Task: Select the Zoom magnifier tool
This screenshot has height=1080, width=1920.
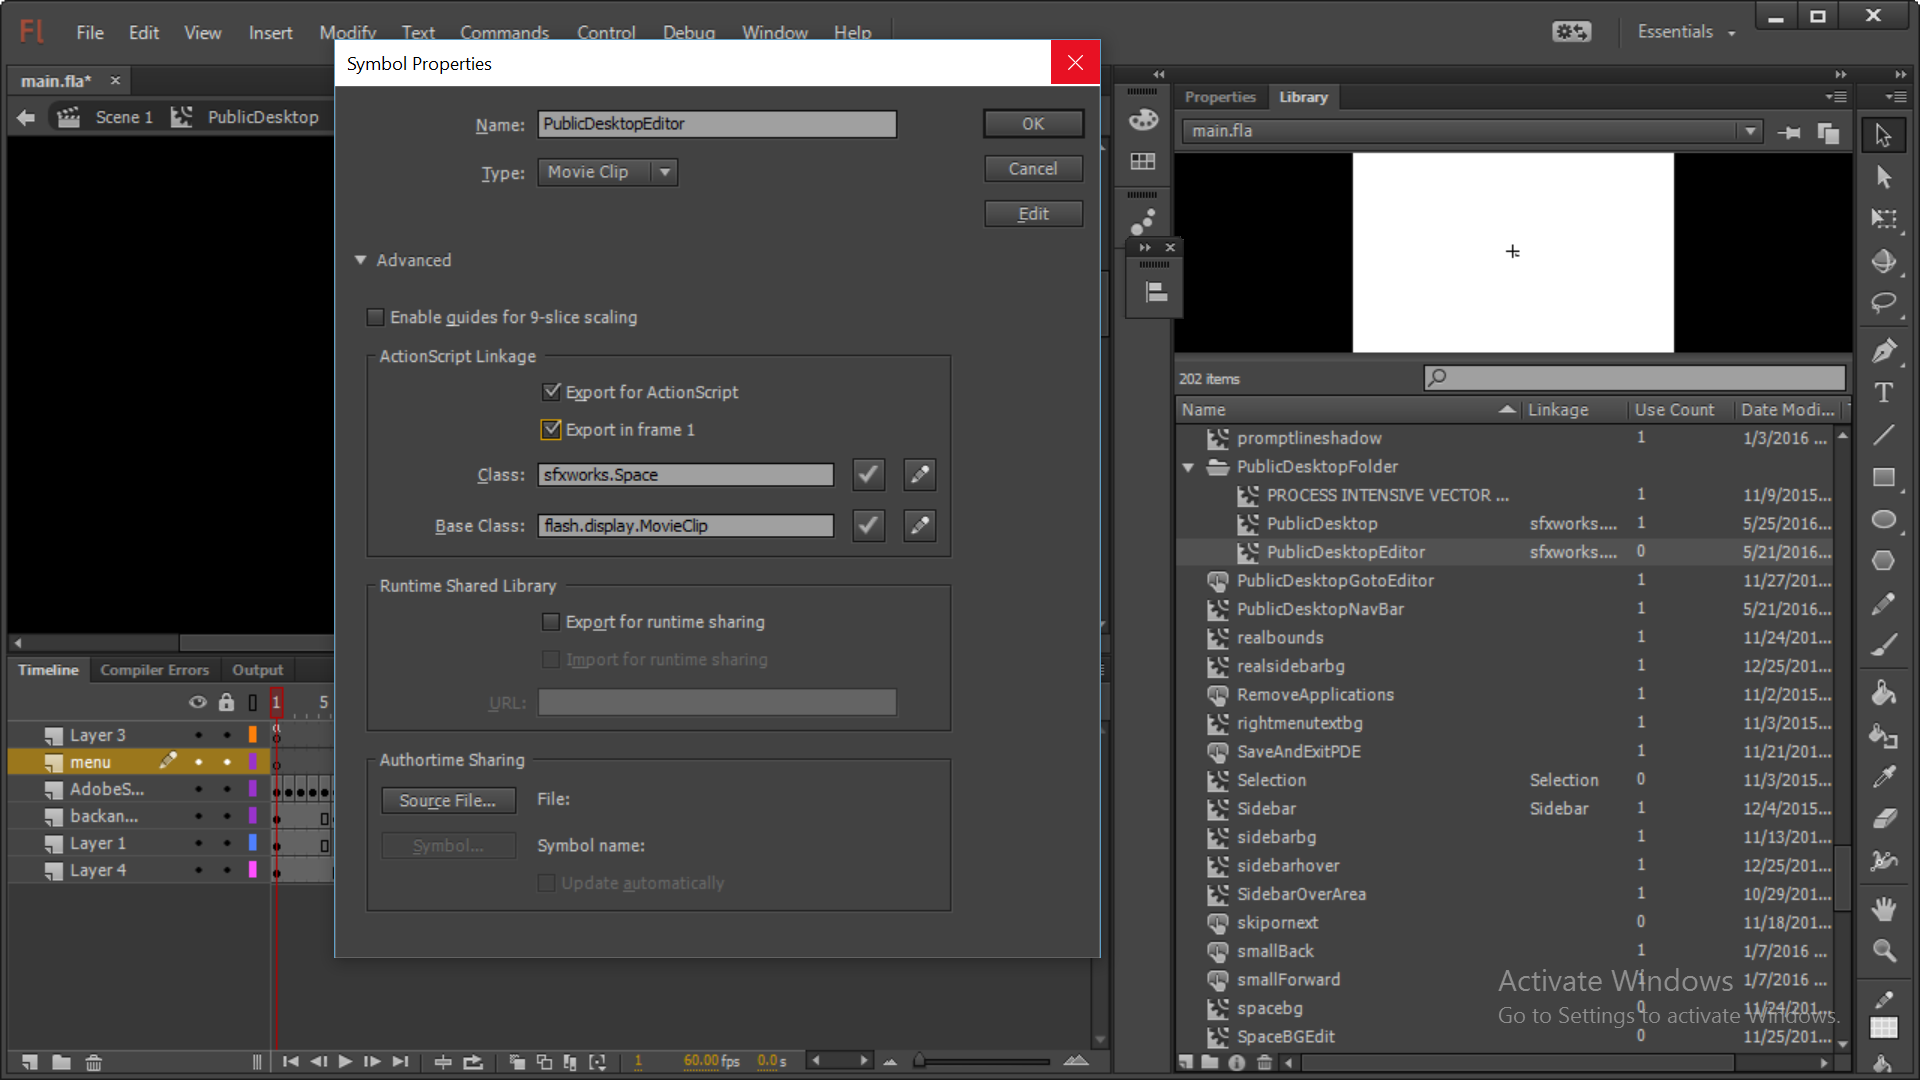Action: (1883, 950)
